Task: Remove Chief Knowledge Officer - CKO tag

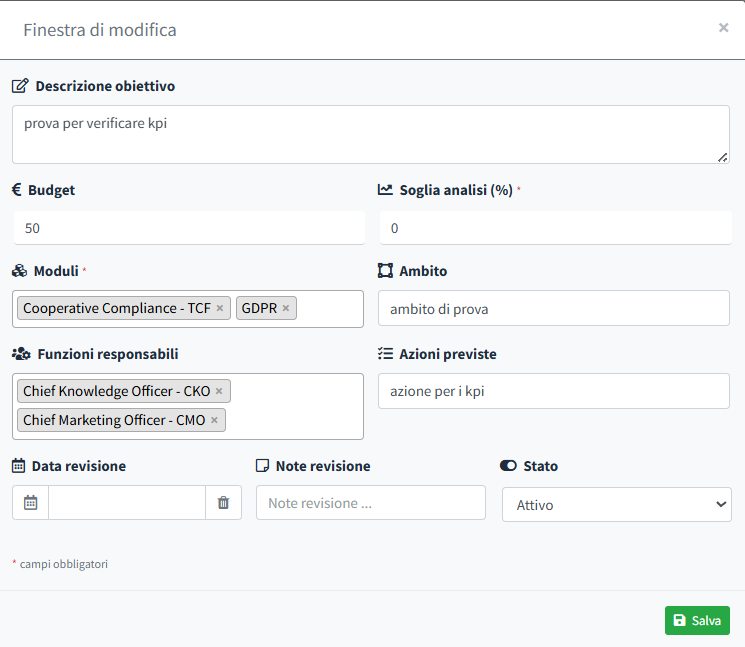Action: [x=219, y=391]
